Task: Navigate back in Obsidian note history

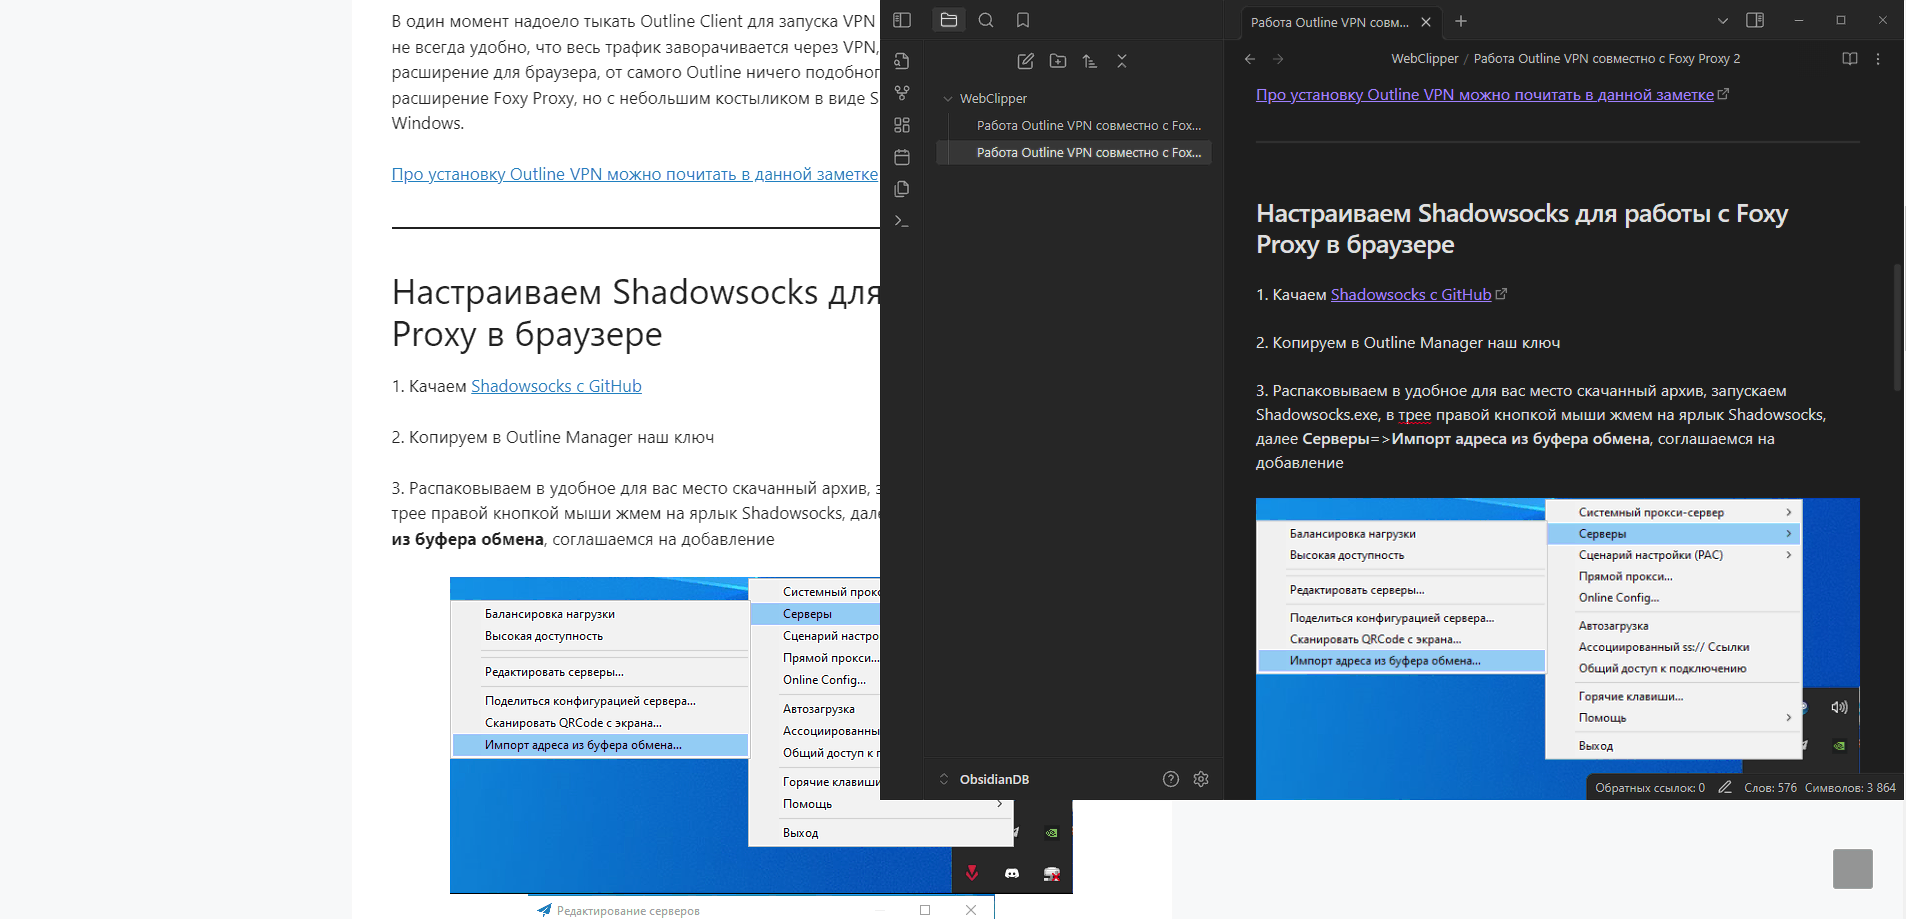Action: pos(1250,59)
